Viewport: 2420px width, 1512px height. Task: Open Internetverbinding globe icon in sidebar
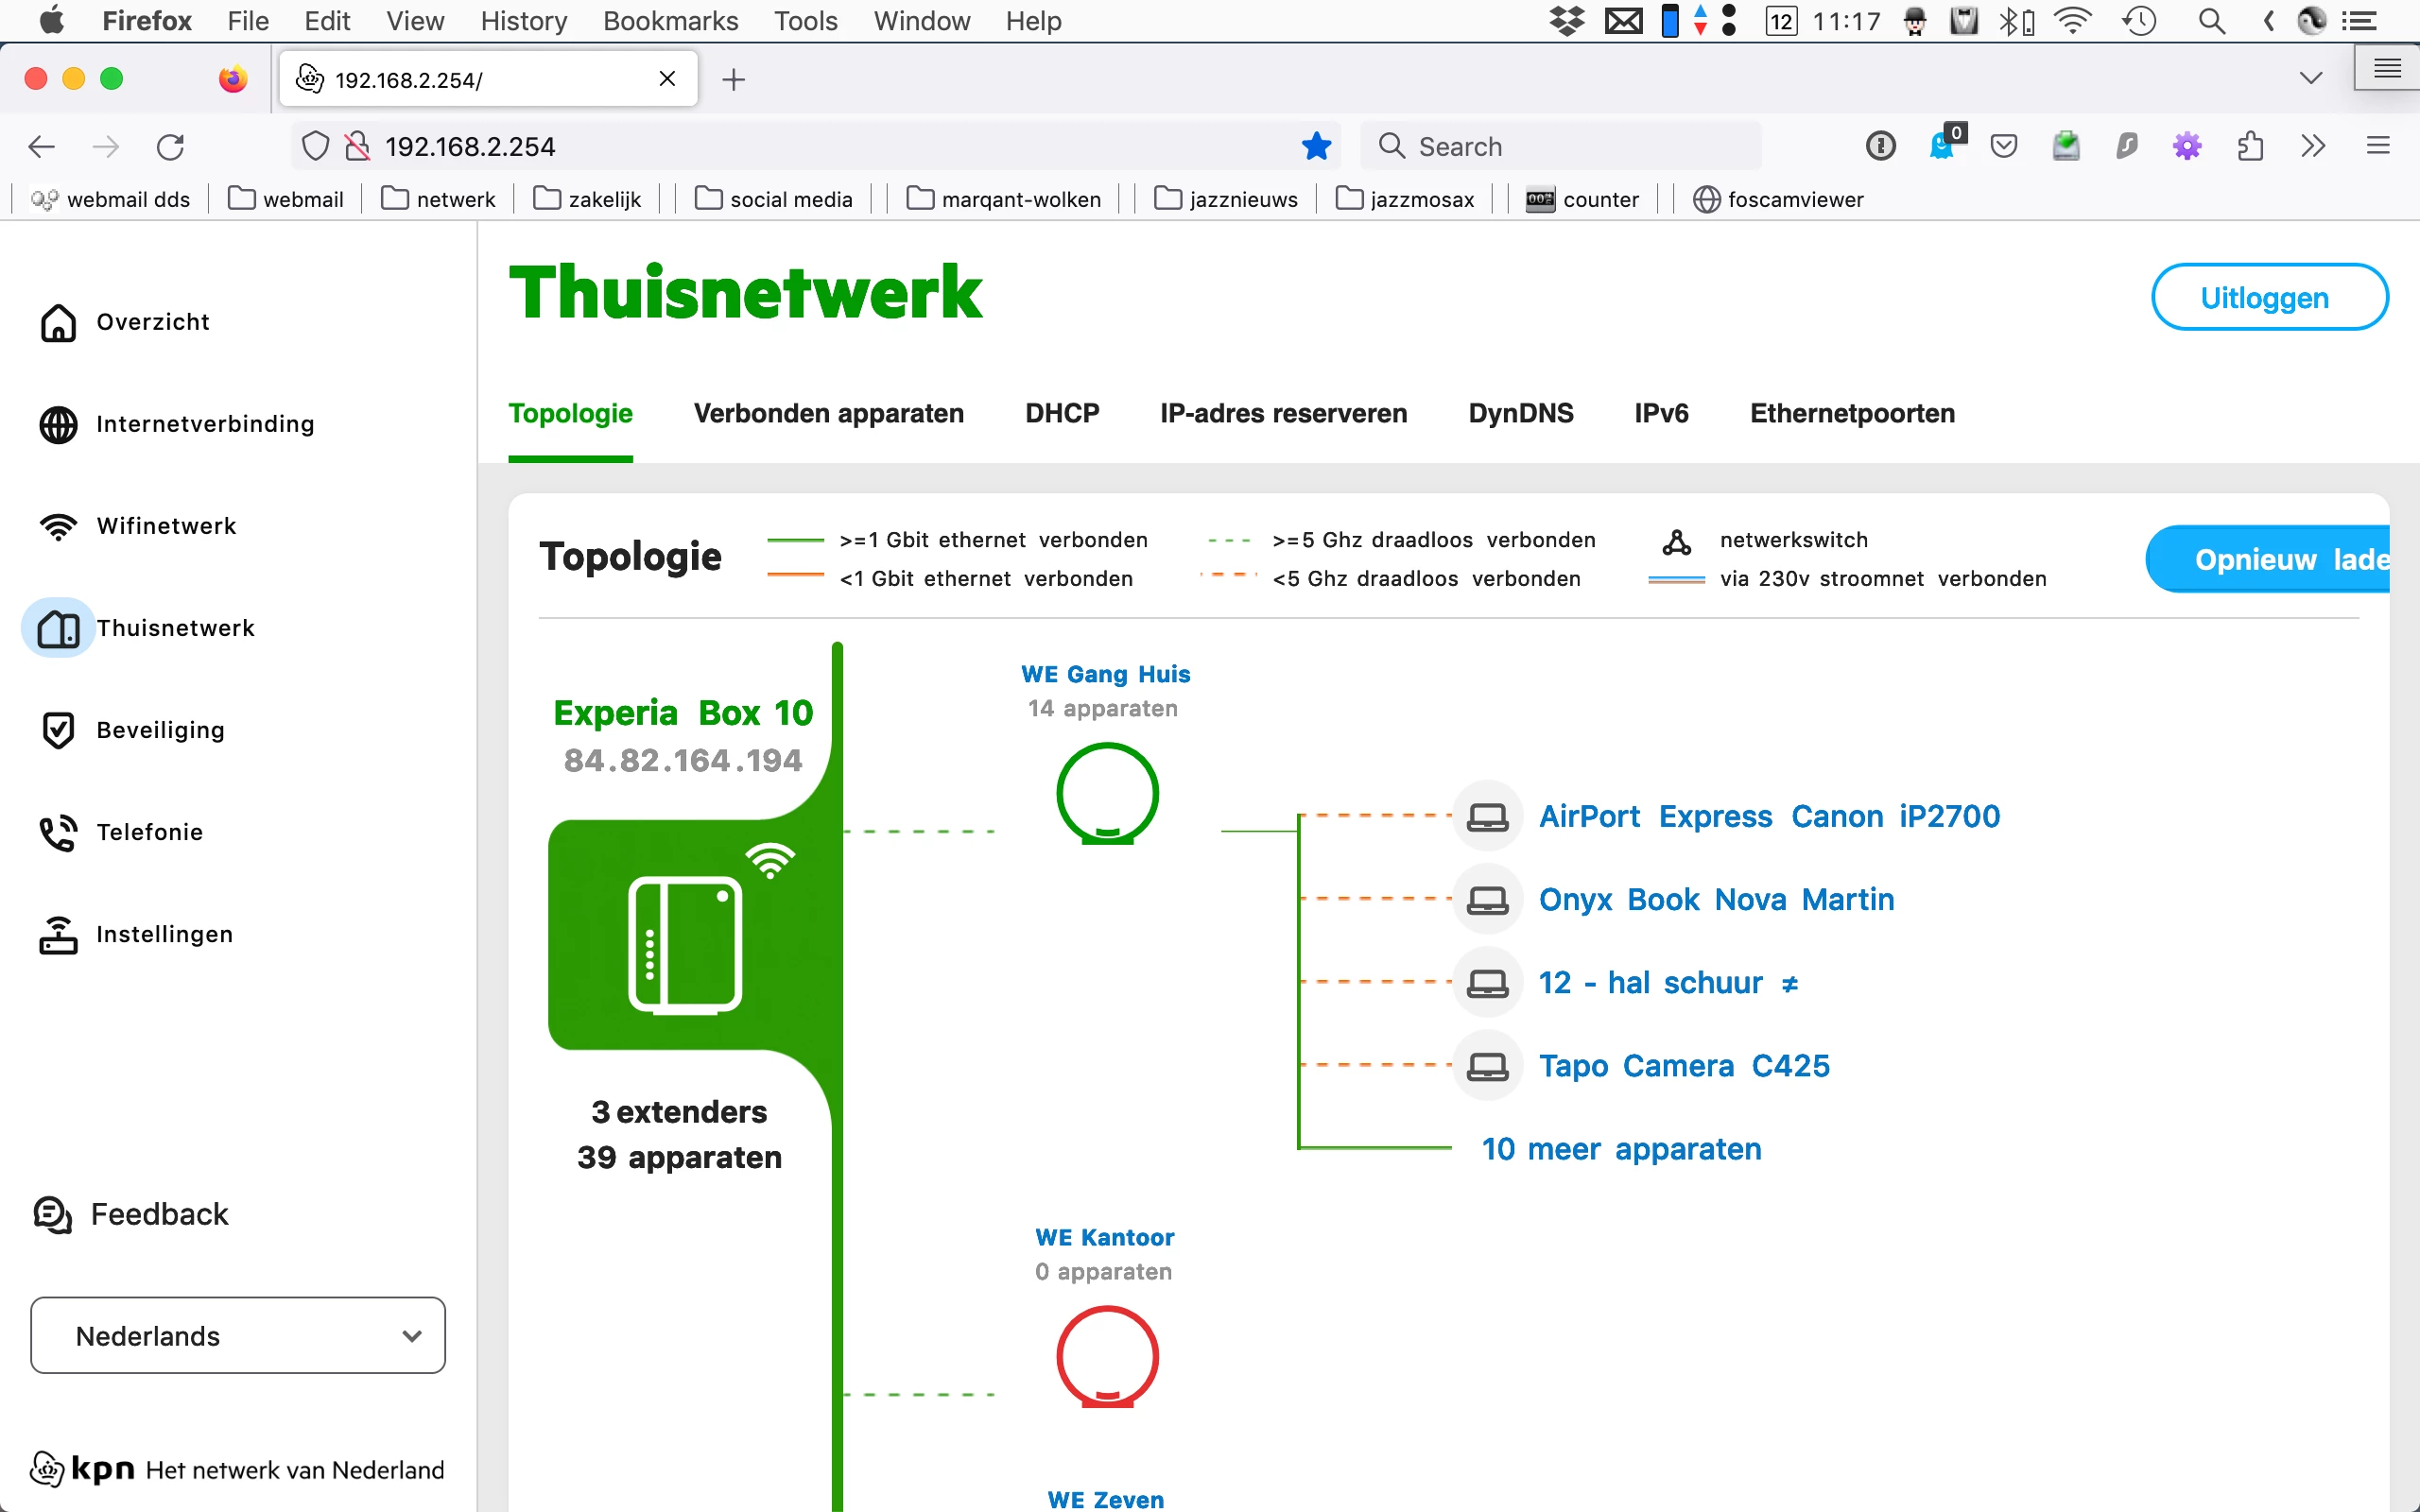(x=58, y=424)
